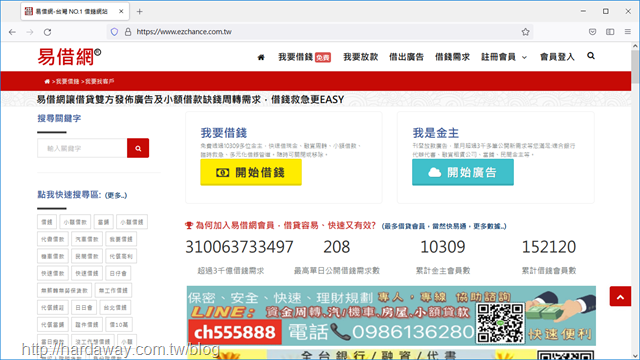This screenshot has height=360, width=640.
Task: Open the tracking protection shield icon
Action: pos(114,32)
